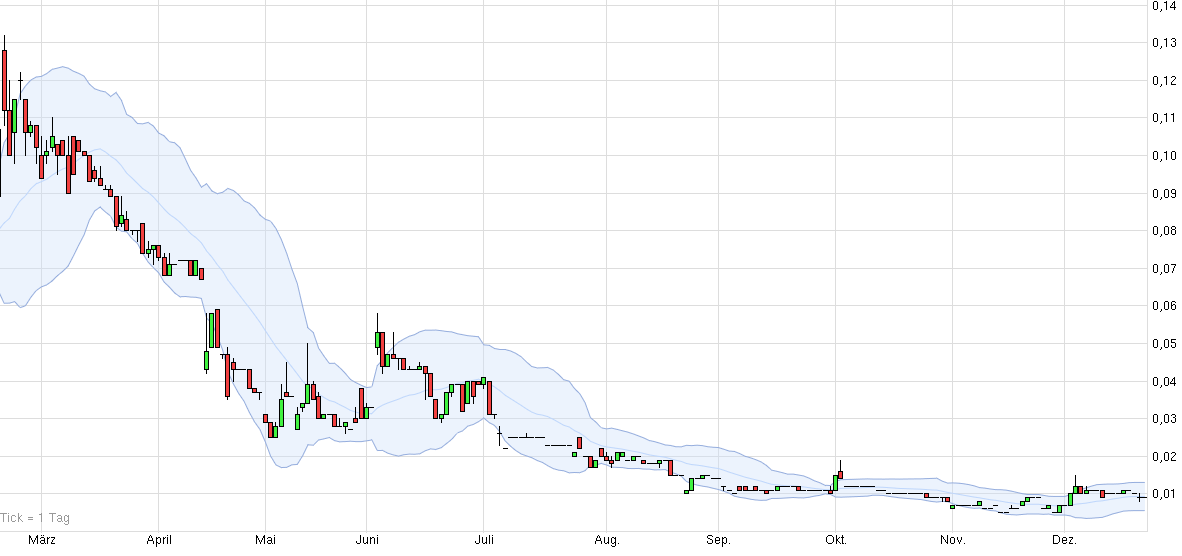This screenshot has width=1182, height=556.
Task: Click the 0,01 price axis value
Action: (1165, 494)
